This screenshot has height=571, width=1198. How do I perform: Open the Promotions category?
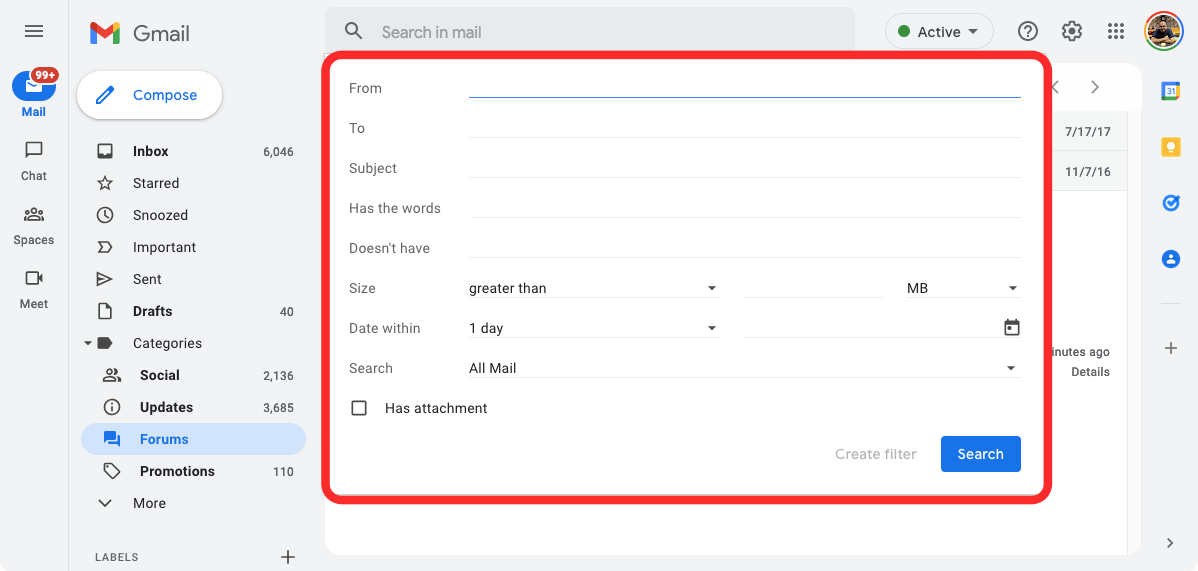click(x=177, y=471)
